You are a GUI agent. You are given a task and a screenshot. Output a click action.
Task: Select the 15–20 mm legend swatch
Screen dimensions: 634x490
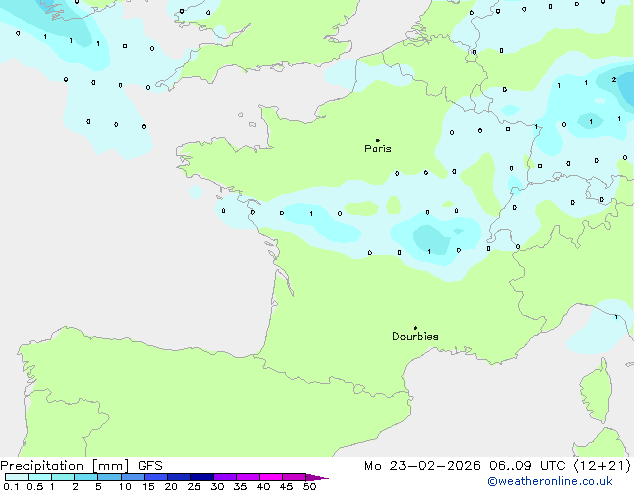coord(155,477)
